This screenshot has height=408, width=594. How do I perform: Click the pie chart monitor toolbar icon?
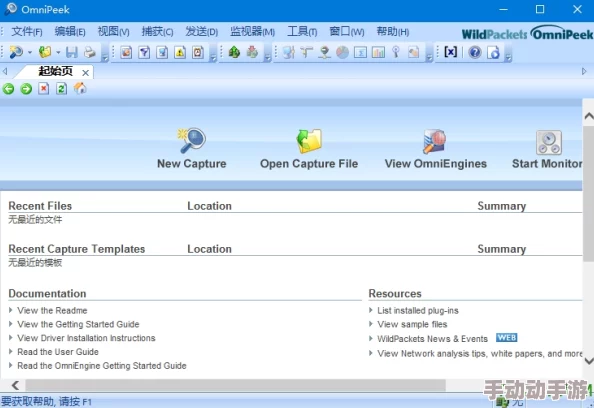coord(342,52)
